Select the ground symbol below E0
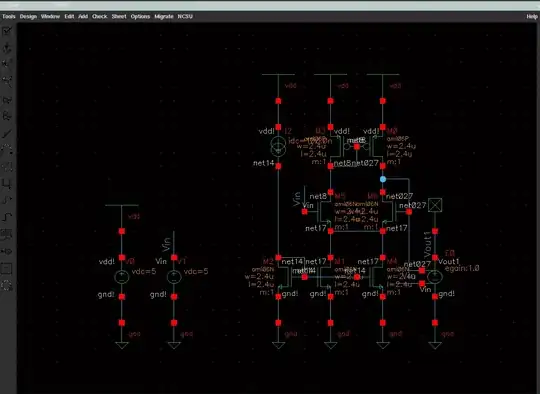The image size is (540, 394). (435, 345)
